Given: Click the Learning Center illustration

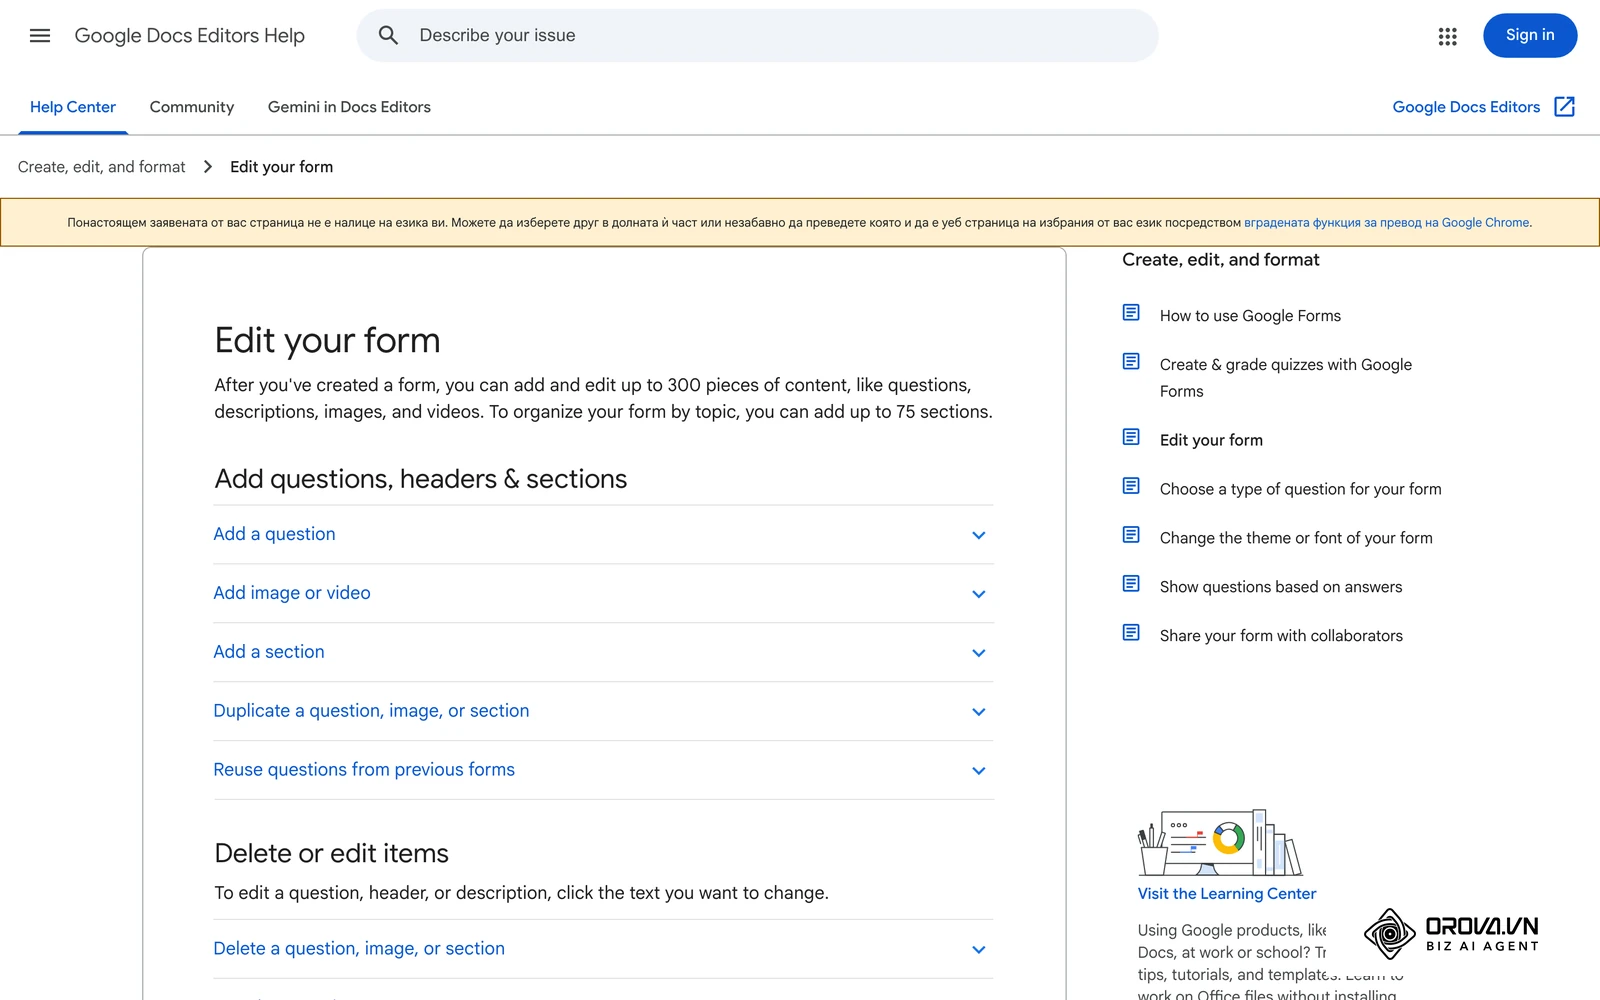Looking at the screenshot, I should point(1220,843).
